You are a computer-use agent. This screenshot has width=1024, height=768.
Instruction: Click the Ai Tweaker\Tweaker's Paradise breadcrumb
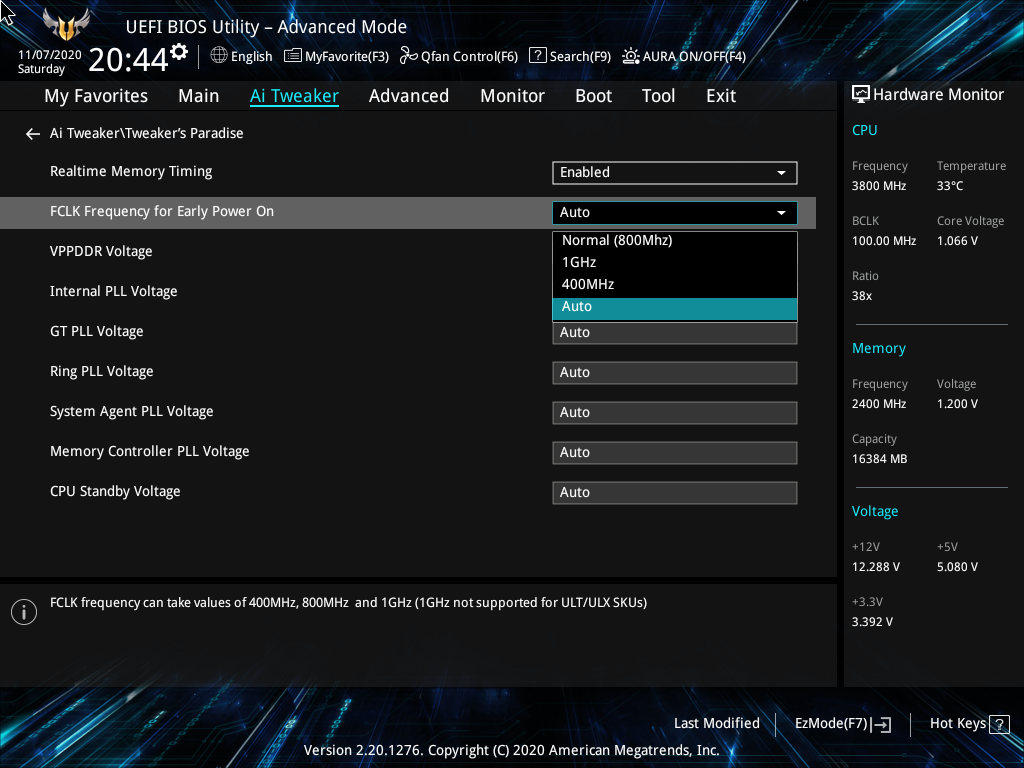(147, 133)
